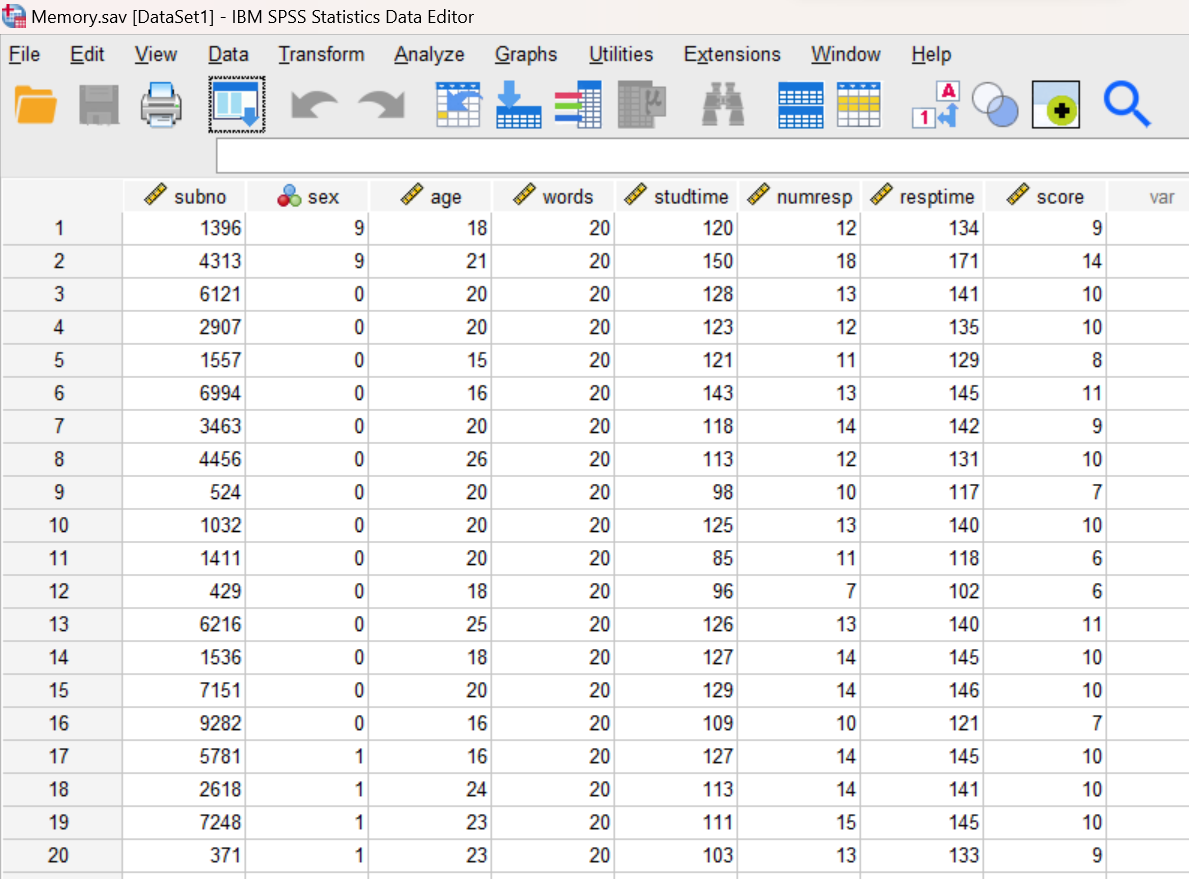Recall recently used dialogs icon

point(237,105)
